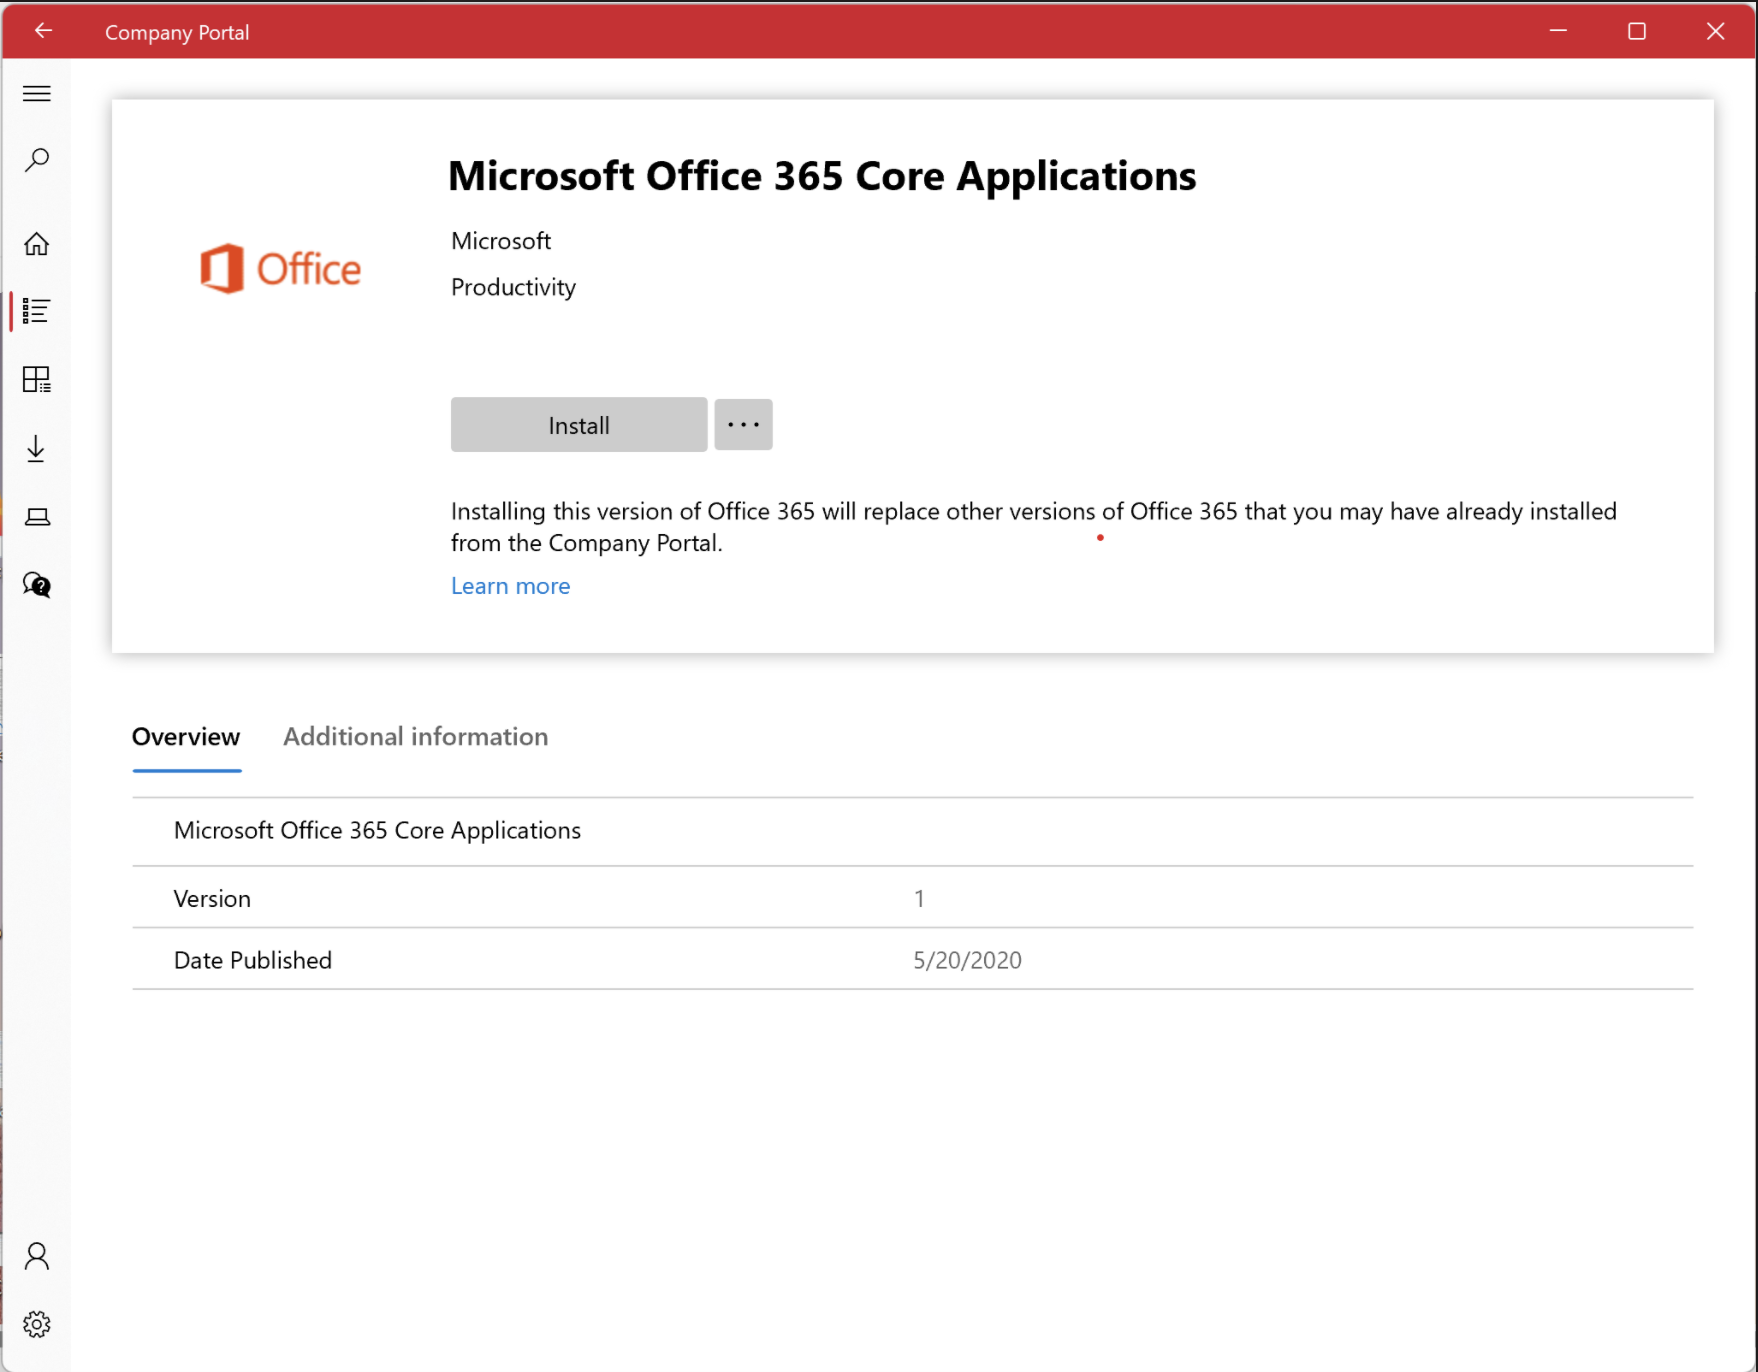The image size is (1758, 1372).
Task: Switch to Additional information tab
Action: coord(415,737)
